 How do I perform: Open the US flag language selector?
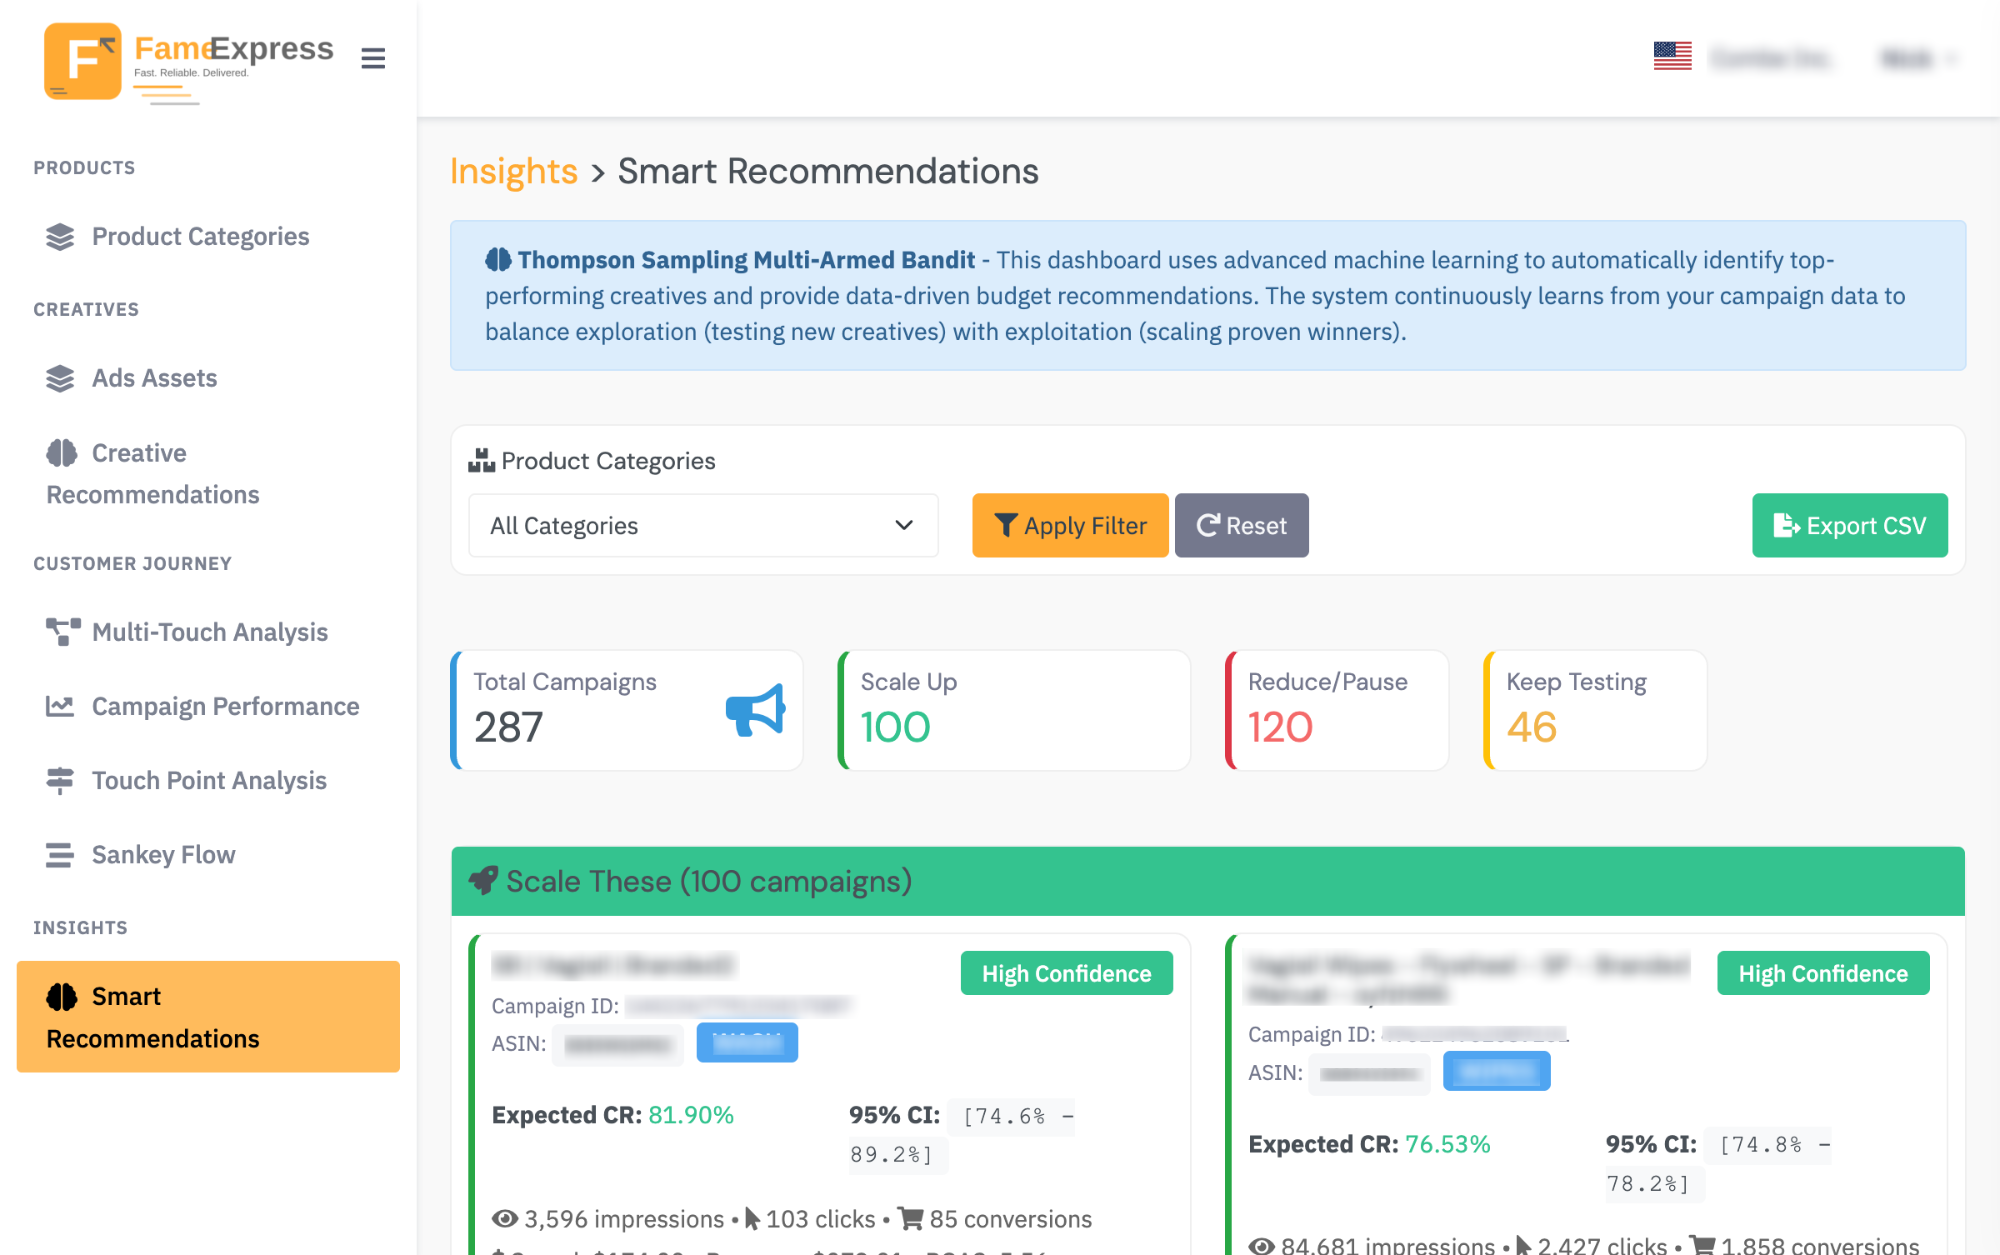[1671, 57]
